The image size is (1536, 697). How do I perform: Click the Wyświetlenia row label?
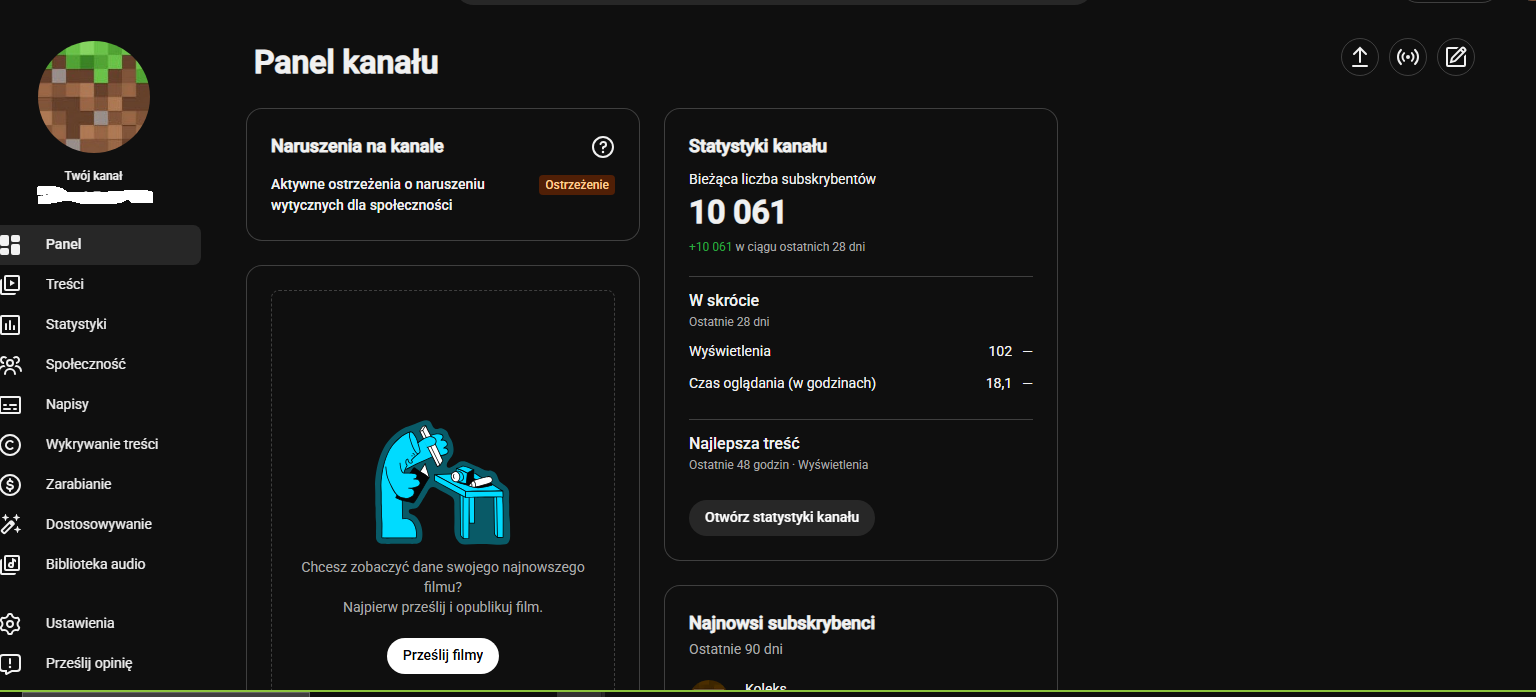(730, 351)
